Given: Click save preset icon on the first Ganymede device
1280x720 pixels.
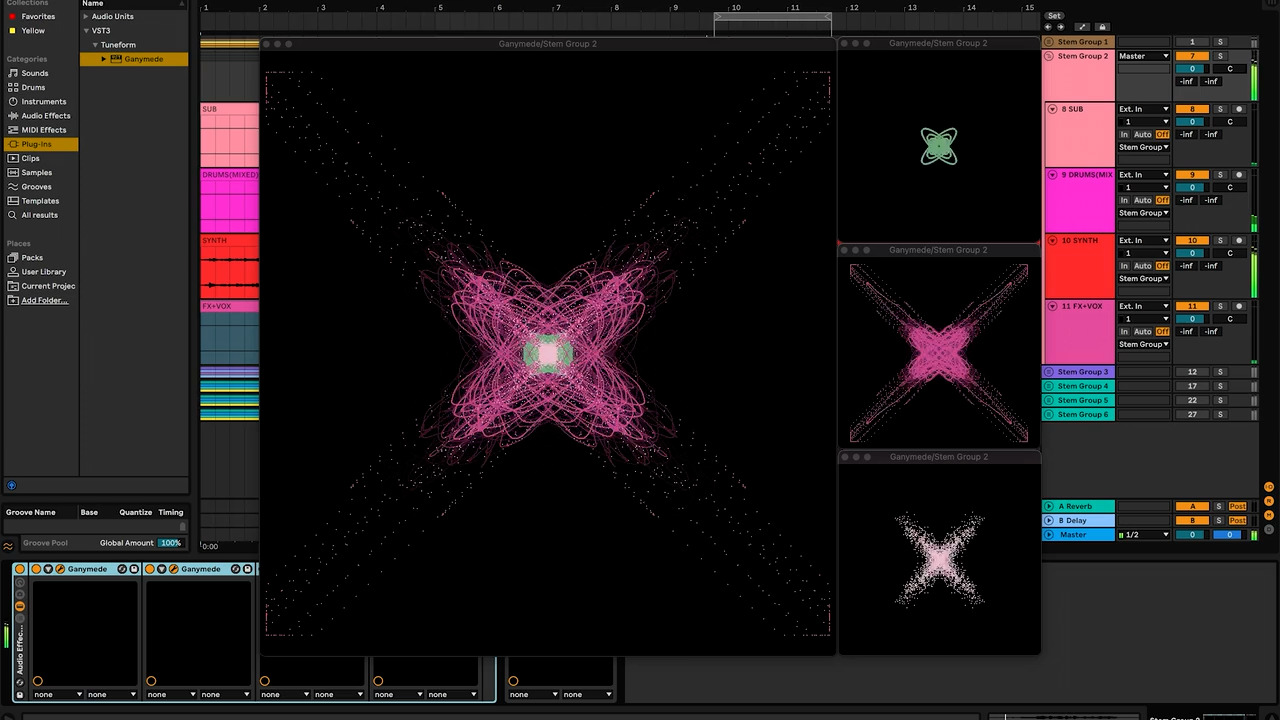Looking at the screenshot, I should 134,569.
